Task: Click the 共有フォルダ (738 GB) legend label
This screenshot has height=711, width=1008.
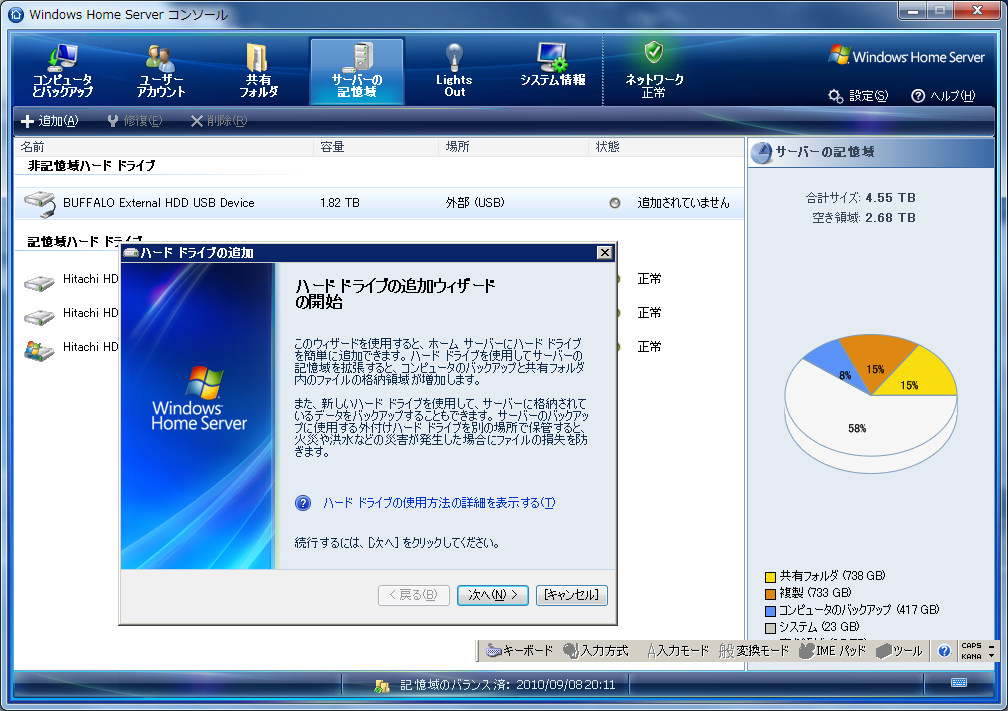Action: tap(832, 576)
